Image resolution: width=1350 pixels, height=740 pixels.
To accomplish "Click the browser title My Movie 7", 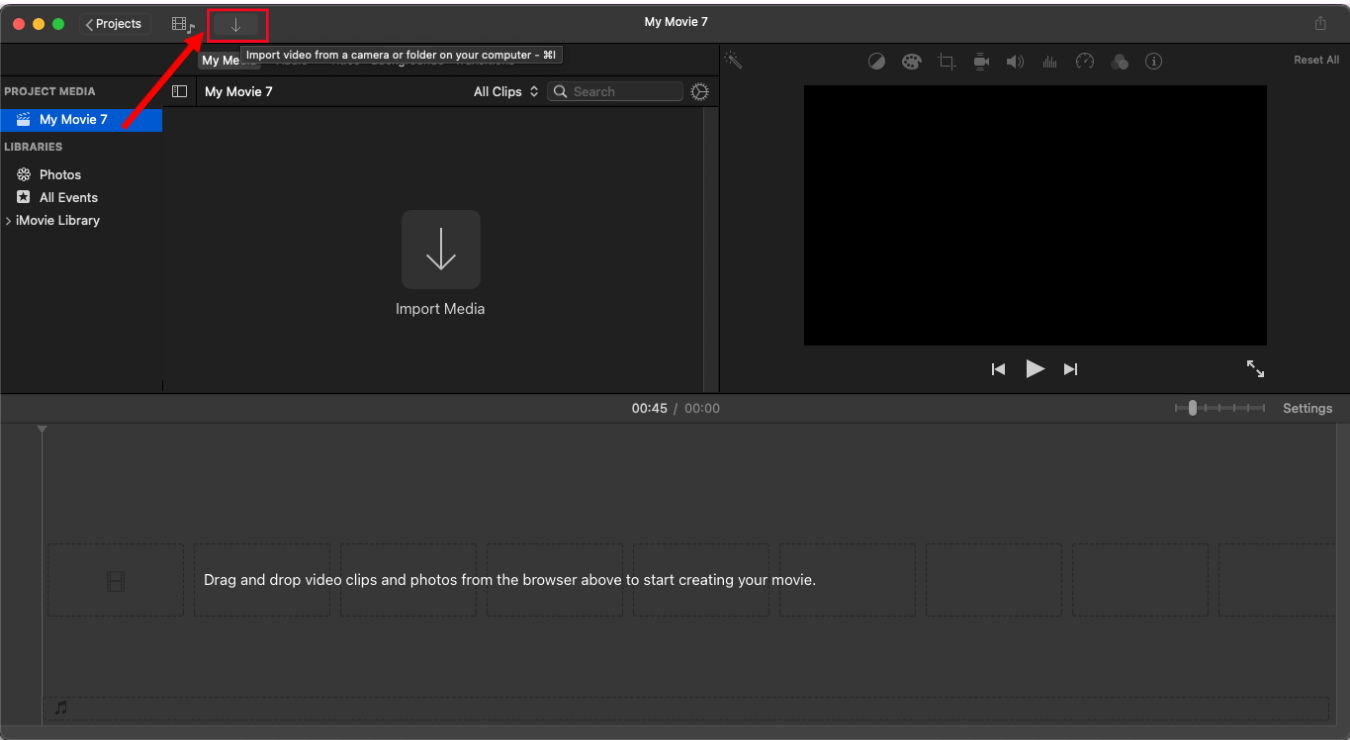I will [x=239, y=91].
